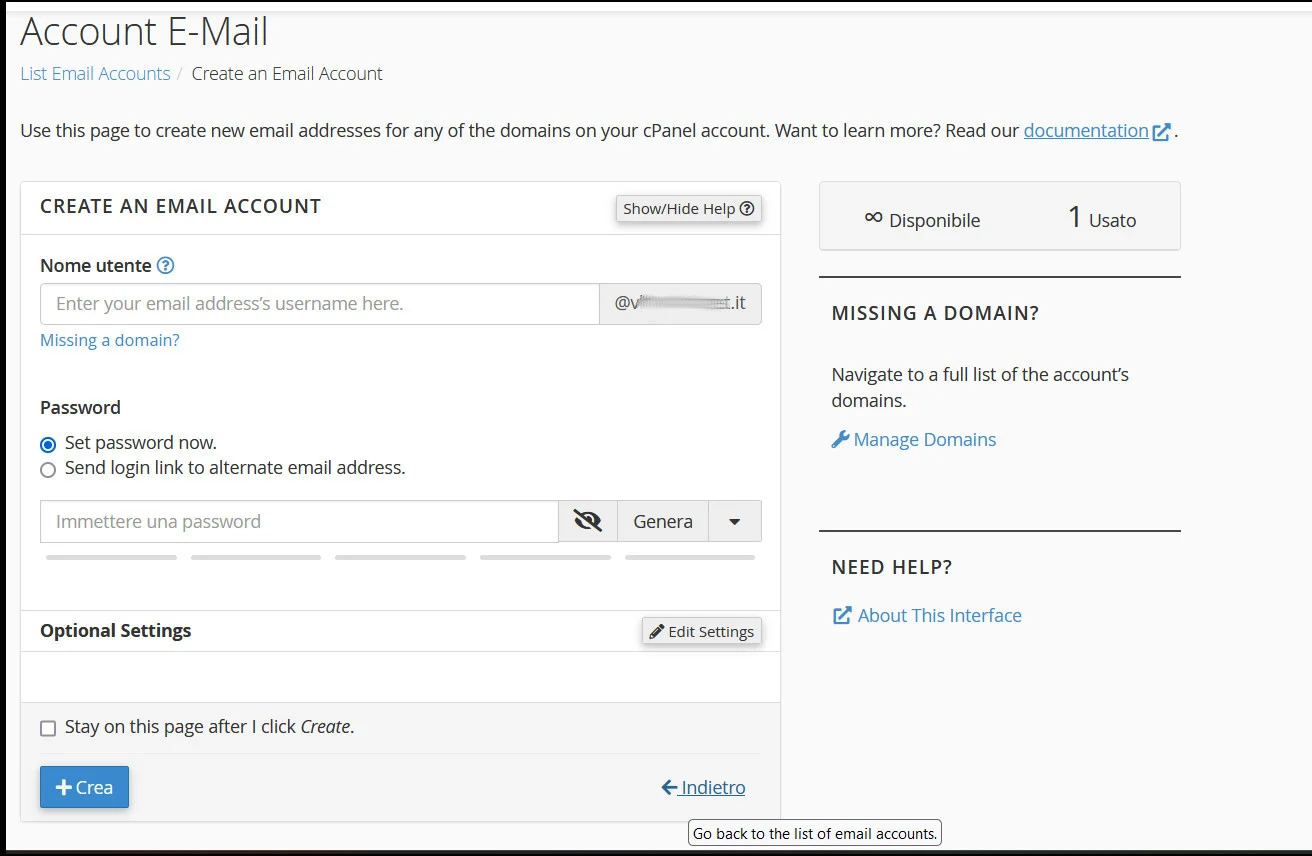The image size is (1312, 856).
Task: Select the Set password now option
Action: click(47, 444)
